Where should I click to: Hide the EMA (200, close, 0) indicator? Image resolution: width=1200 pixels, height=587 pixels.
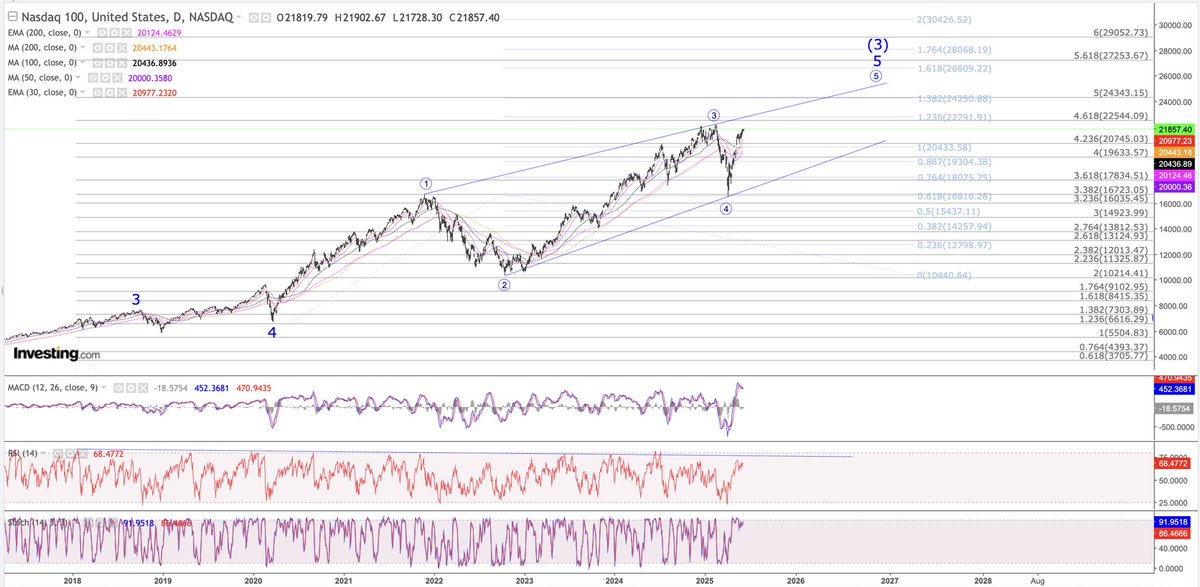click(x=102, y=33)
